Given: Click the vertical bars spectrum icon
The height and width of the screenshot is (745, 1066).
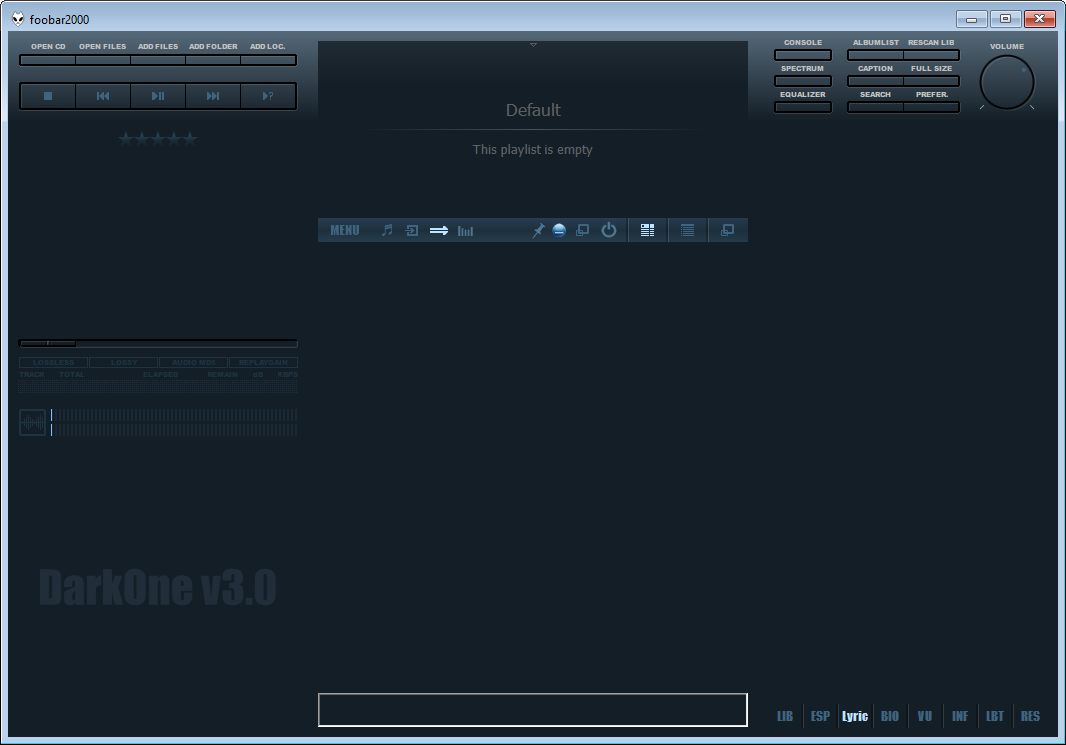Looking at the screenshot, I should [466, 231].
